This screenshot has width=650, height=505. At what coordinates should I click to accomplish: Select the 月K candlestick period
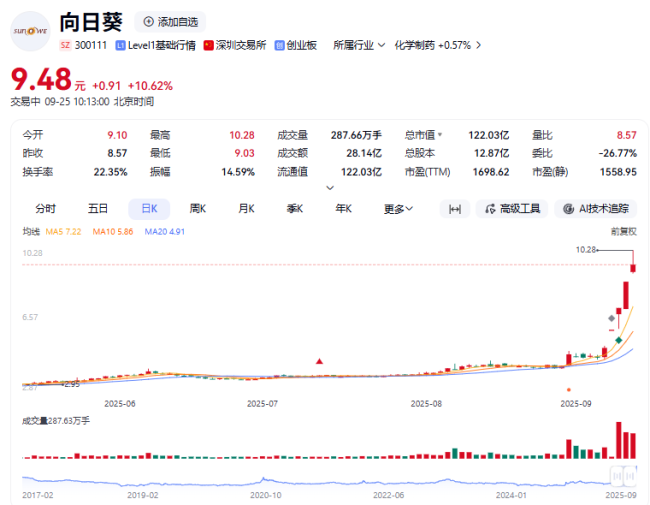[246, 209]
